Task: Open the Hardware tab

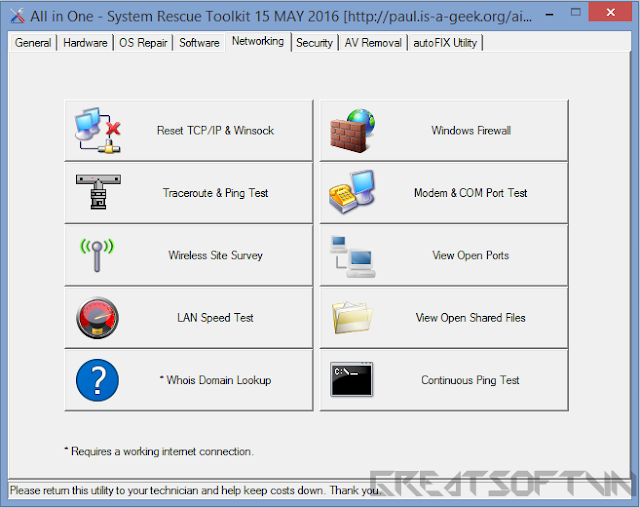Action: (x=85, y=42)
